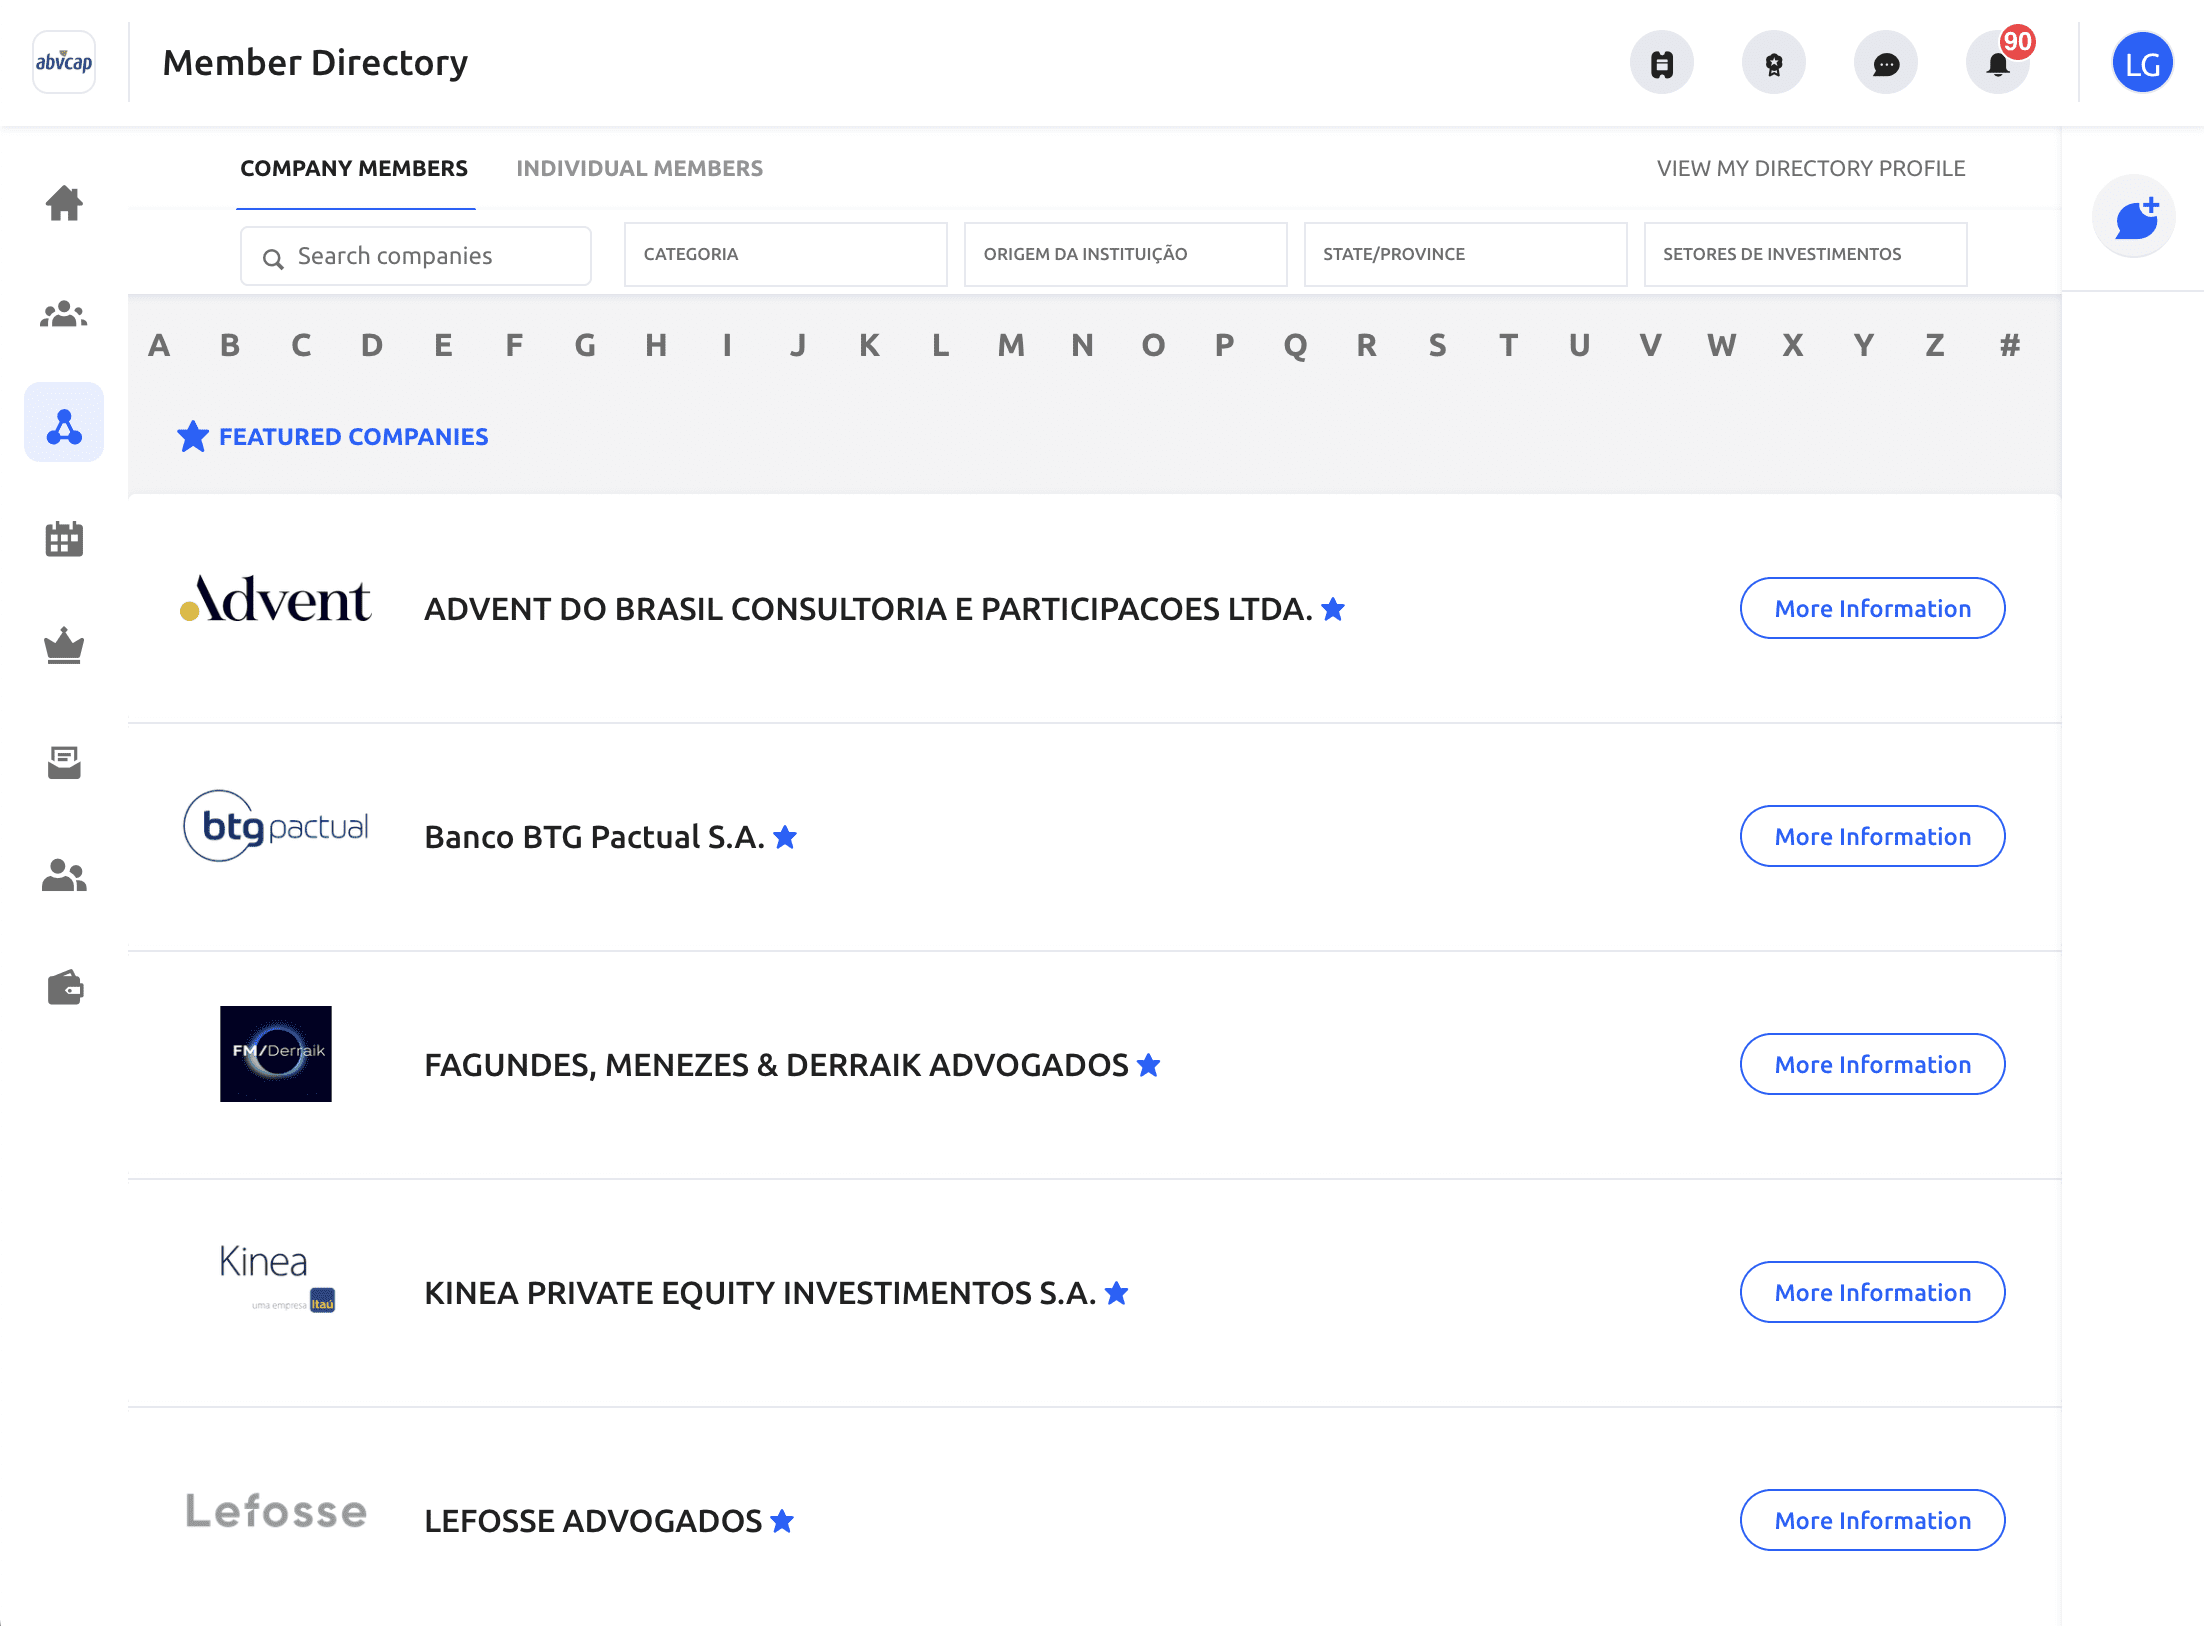
Task: Open the notifications bell icon
Action: pyautogui.click(x=1997, y=64)
